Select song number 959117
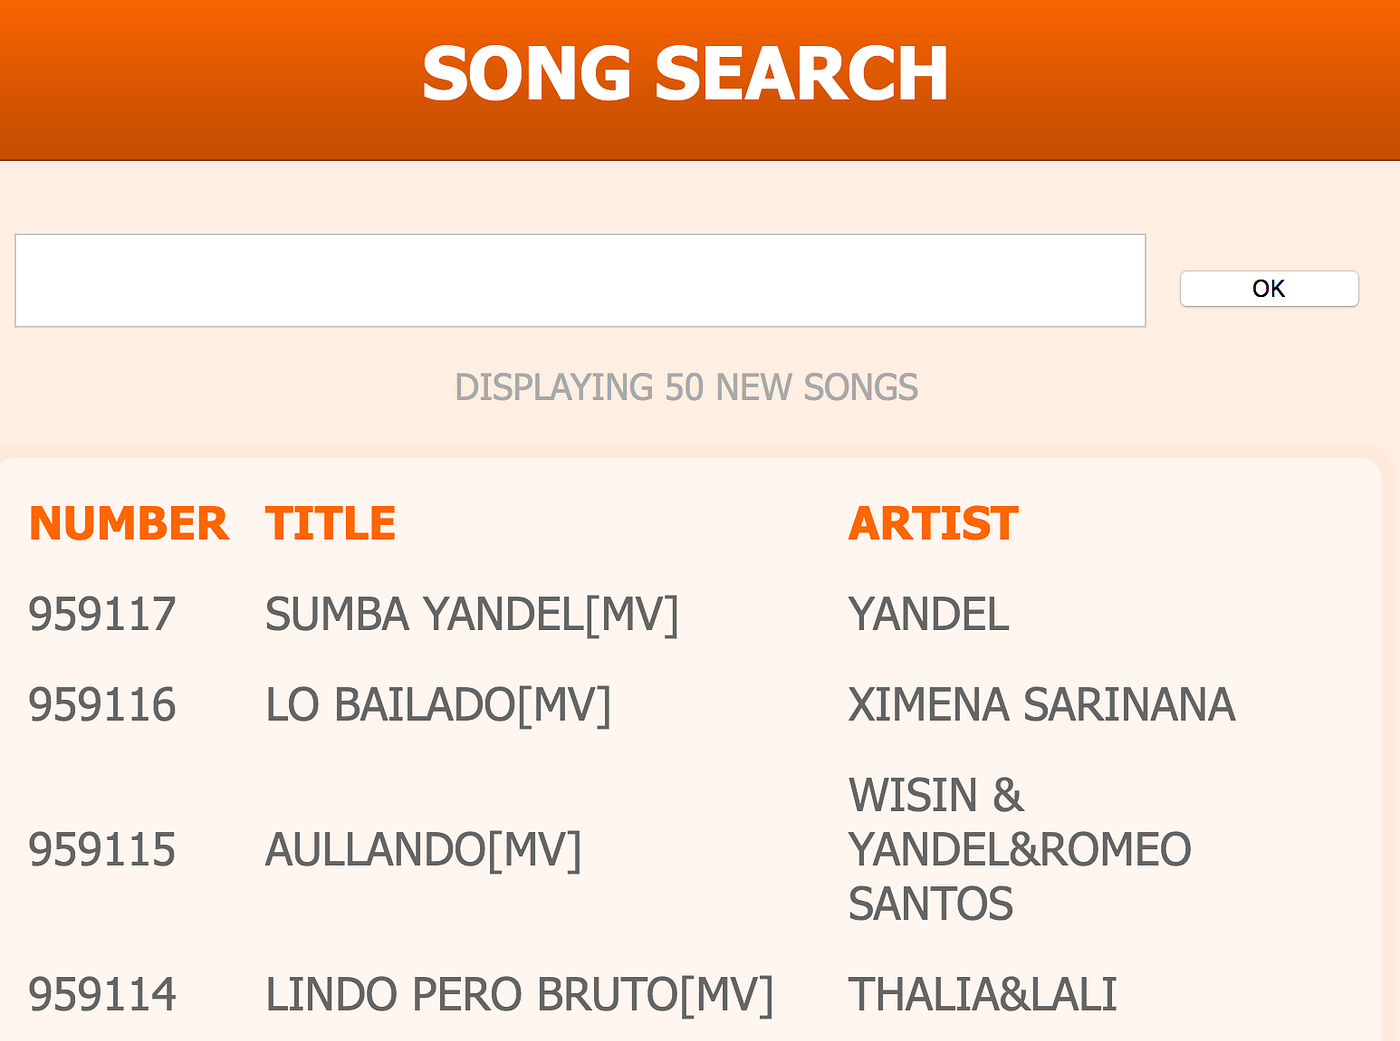The width and height of the screenshot is (1400, 1041). tap(102, 614)
